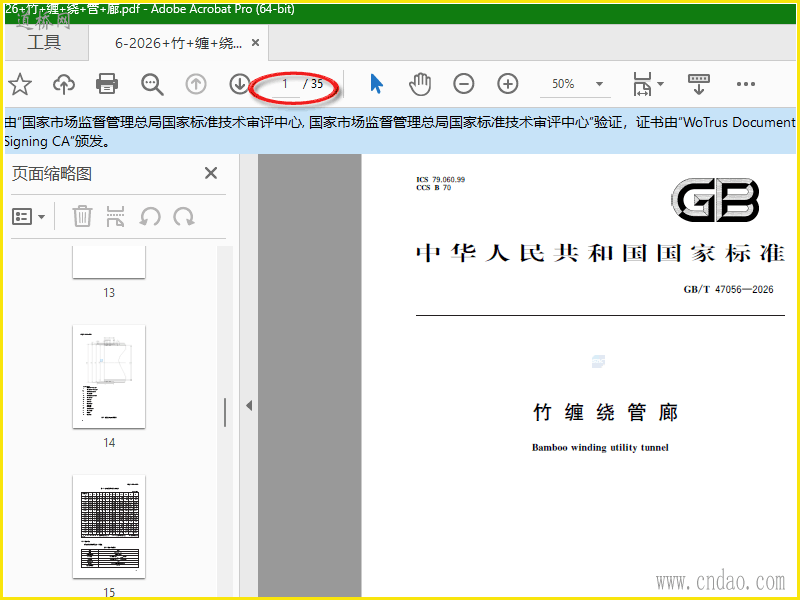Delete selected pages with trash icon

82,216
